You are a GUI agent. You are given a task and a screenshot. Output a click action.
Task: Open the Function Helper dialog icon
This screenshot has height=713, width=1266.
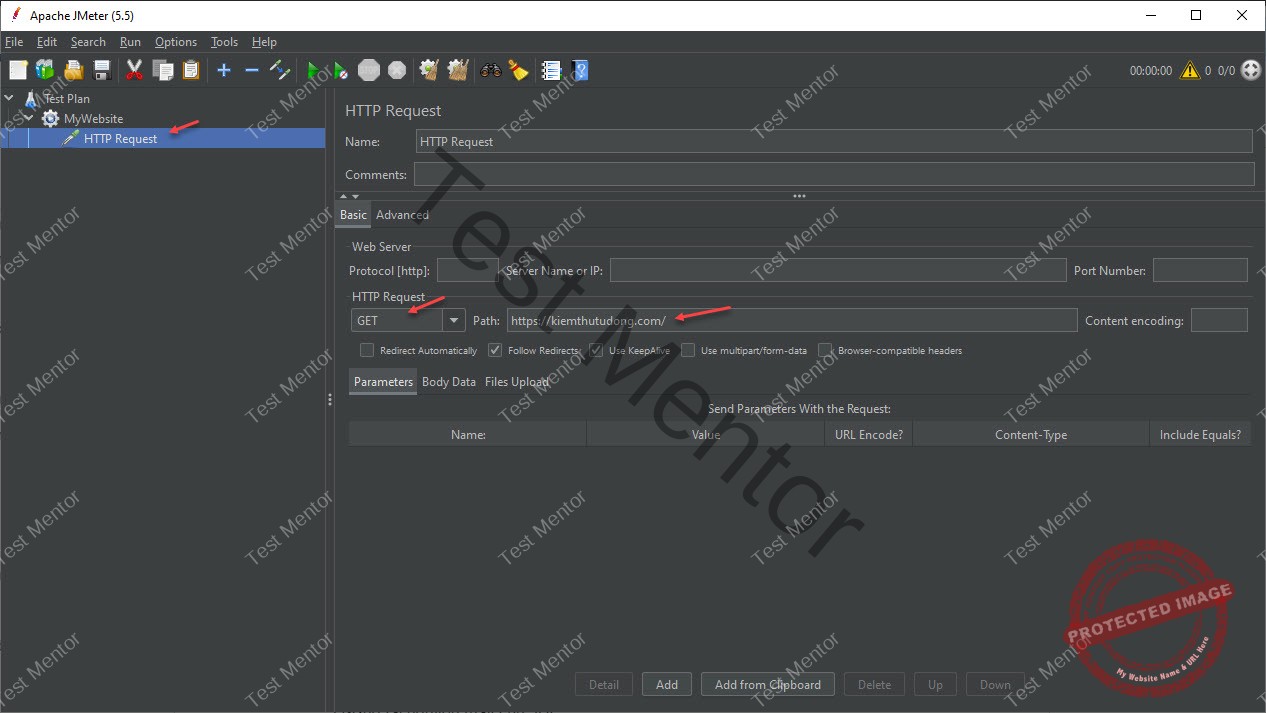coord(551,70)
